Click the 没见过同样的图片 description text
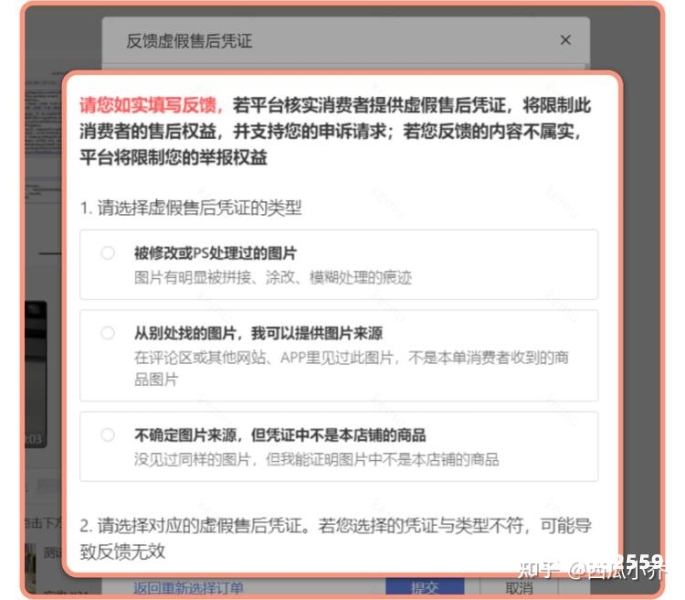Image resolution: width=685 pixels, height=600 pixels. pos(317,459)
